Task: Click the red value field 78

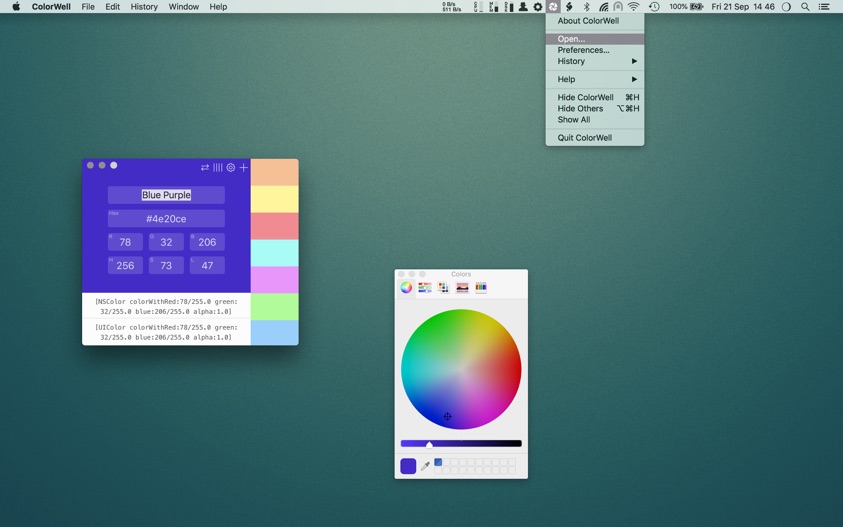Action: tap(125, 242)
